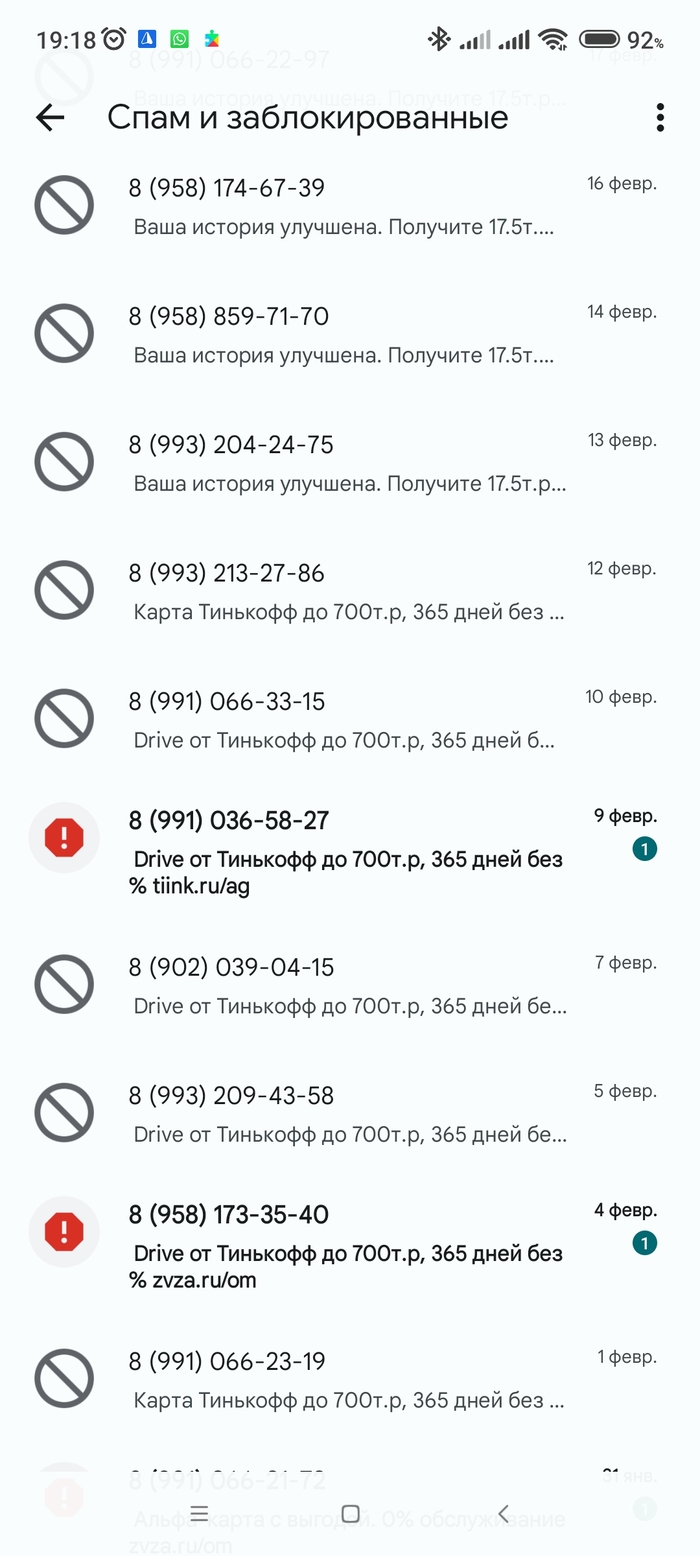Open the three-dot overflow menu

click(660, 117)
